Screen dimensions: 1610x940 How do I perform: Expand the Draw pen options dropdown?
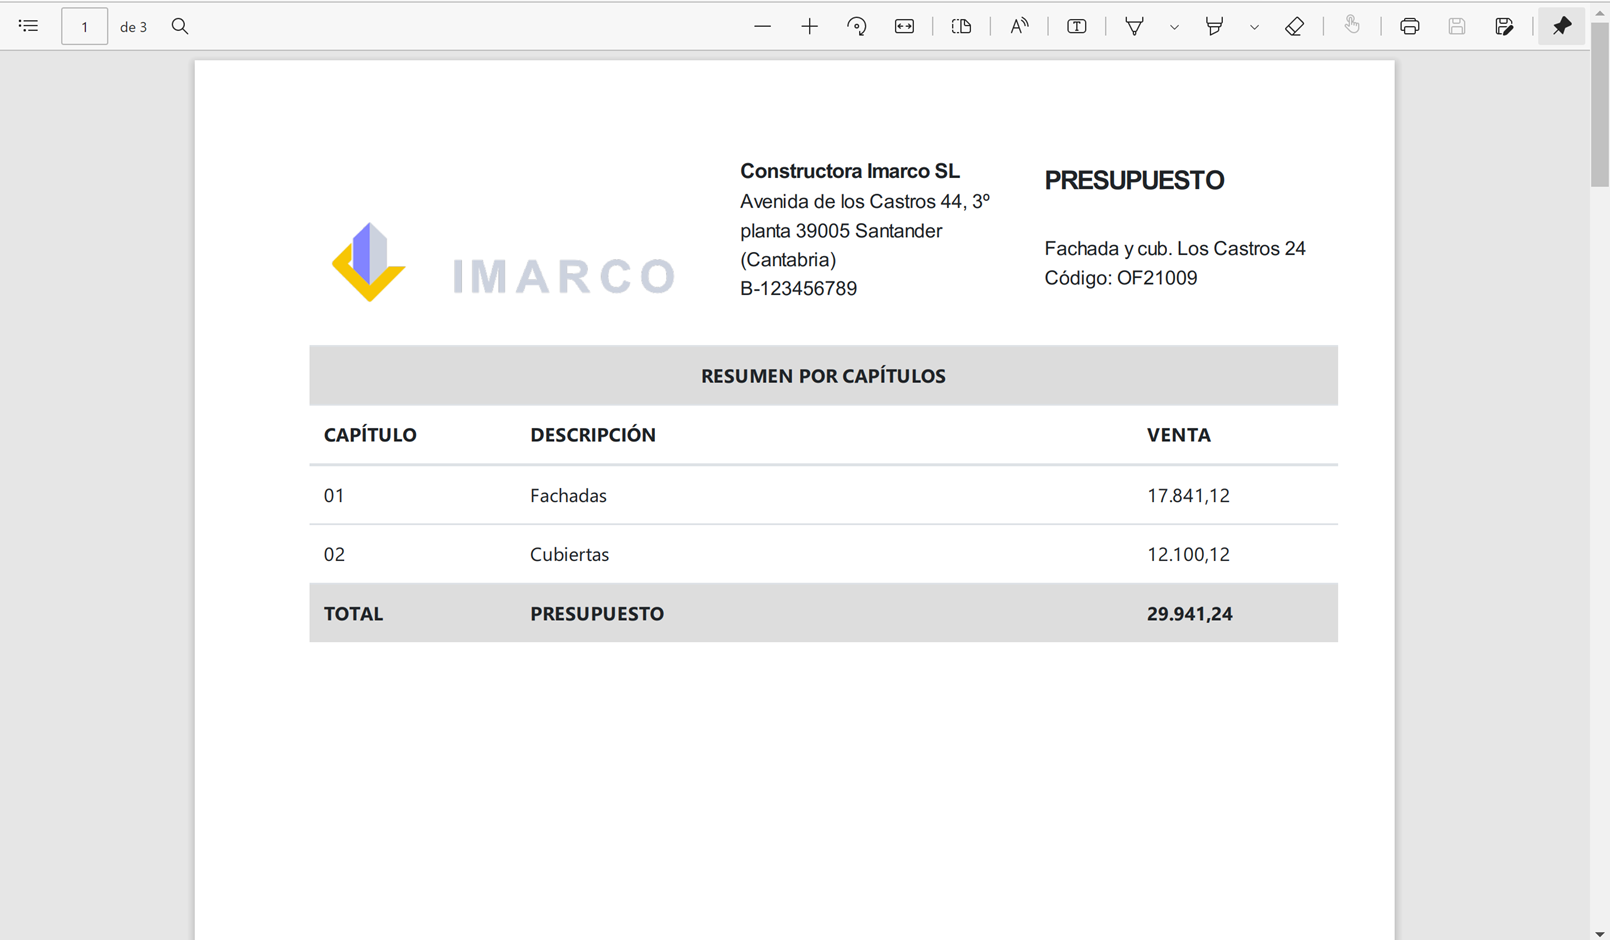[x=1175, y=27]
